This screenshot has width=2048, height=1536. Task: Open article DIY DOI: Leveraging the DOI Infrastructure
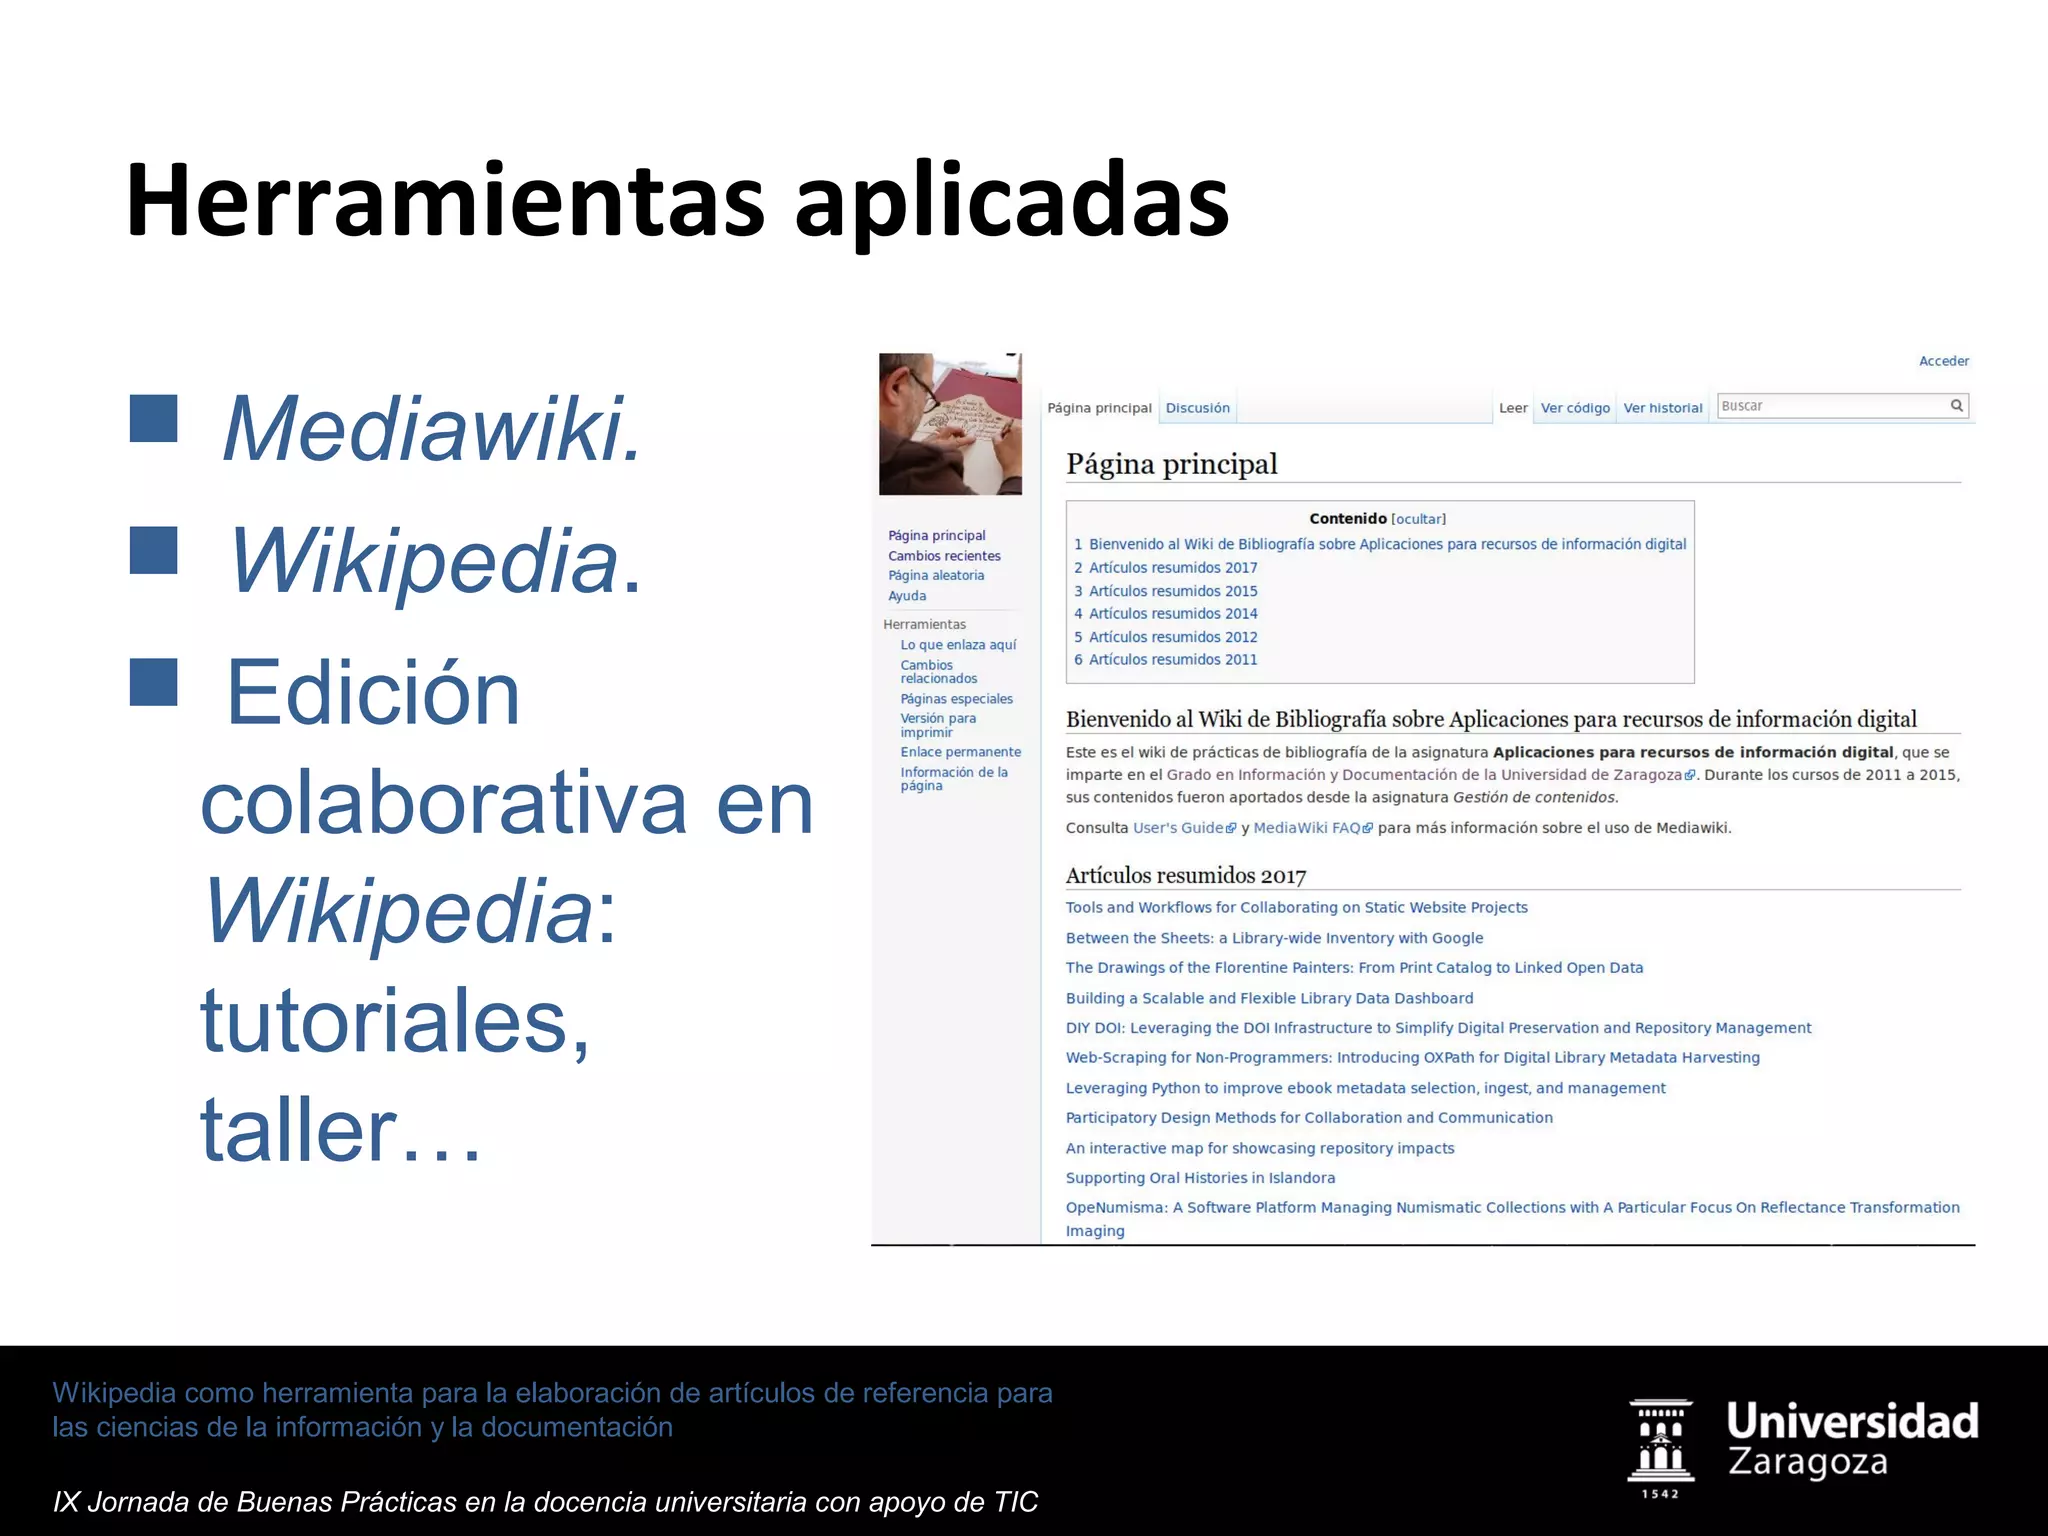point(1438,1028)
